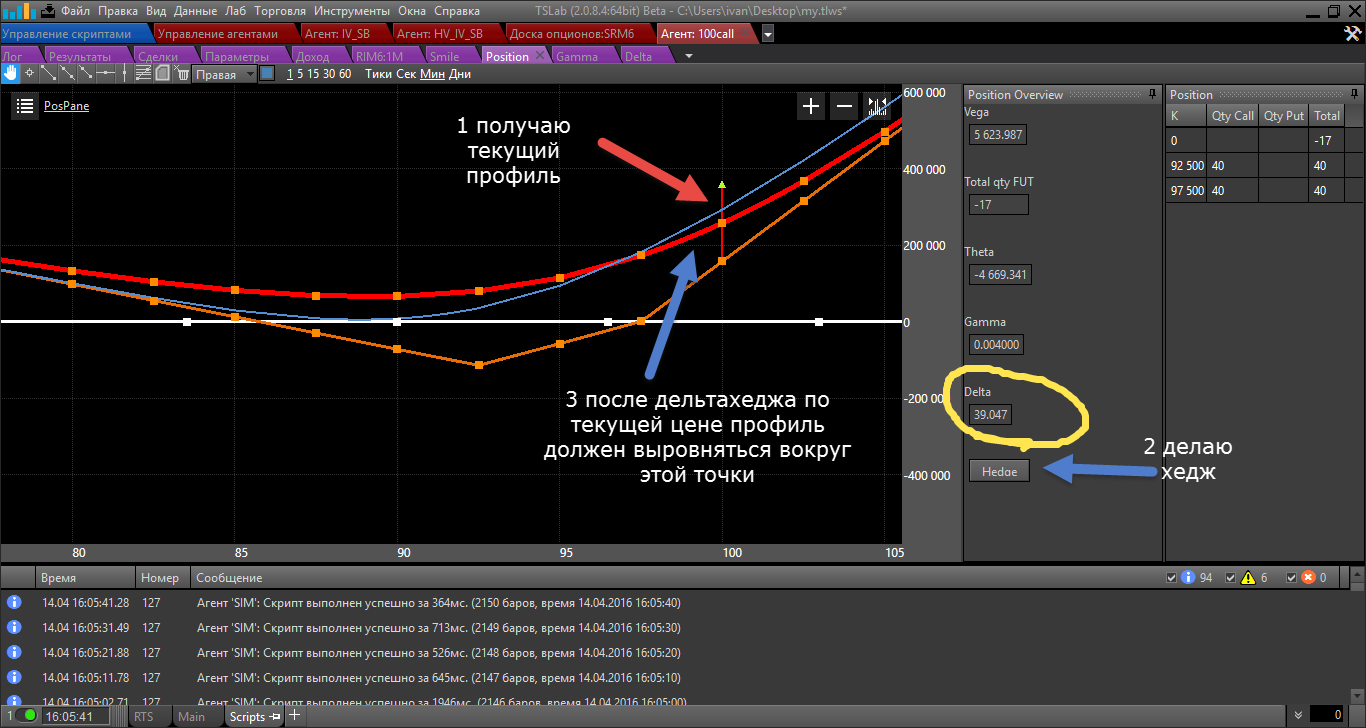Click the Theta value field
Screen dimensions: 1366x728
click(x=1001, y=274)
